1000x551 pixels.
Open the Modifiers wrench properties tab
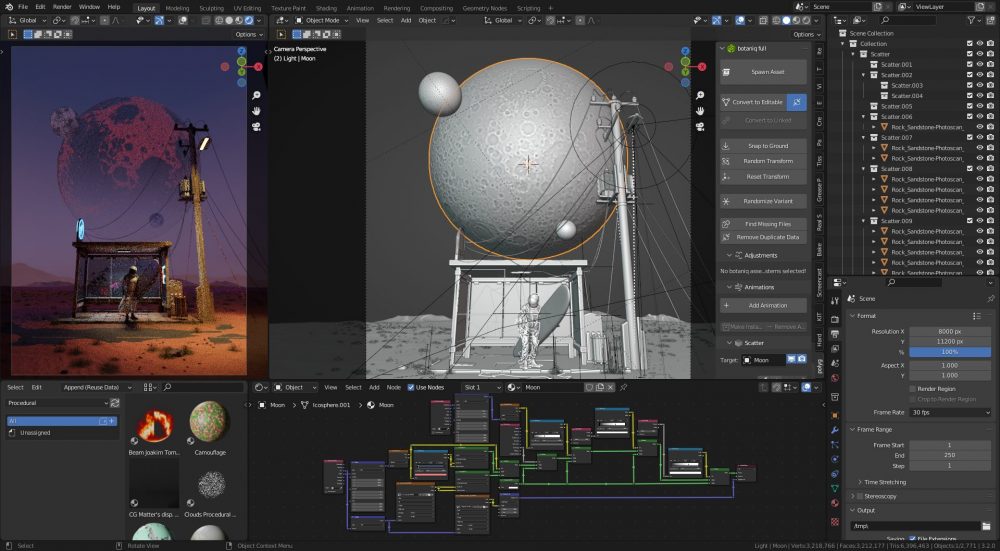click(x=835, y=430)
